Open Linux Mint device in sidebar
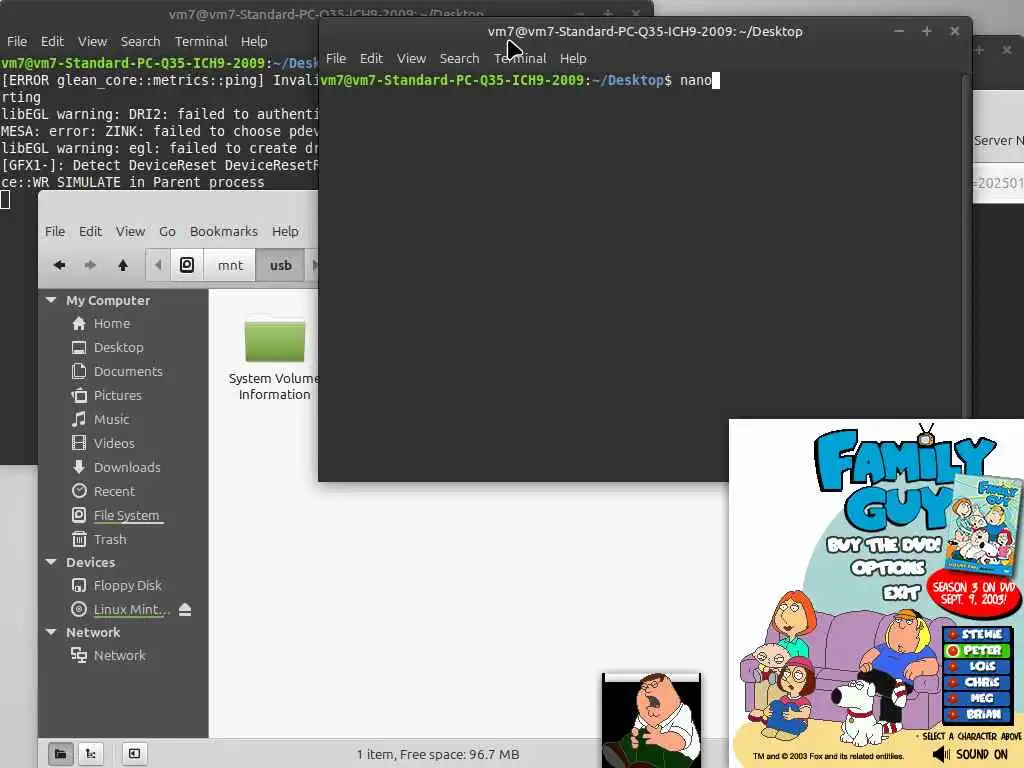 pos(131,609)
